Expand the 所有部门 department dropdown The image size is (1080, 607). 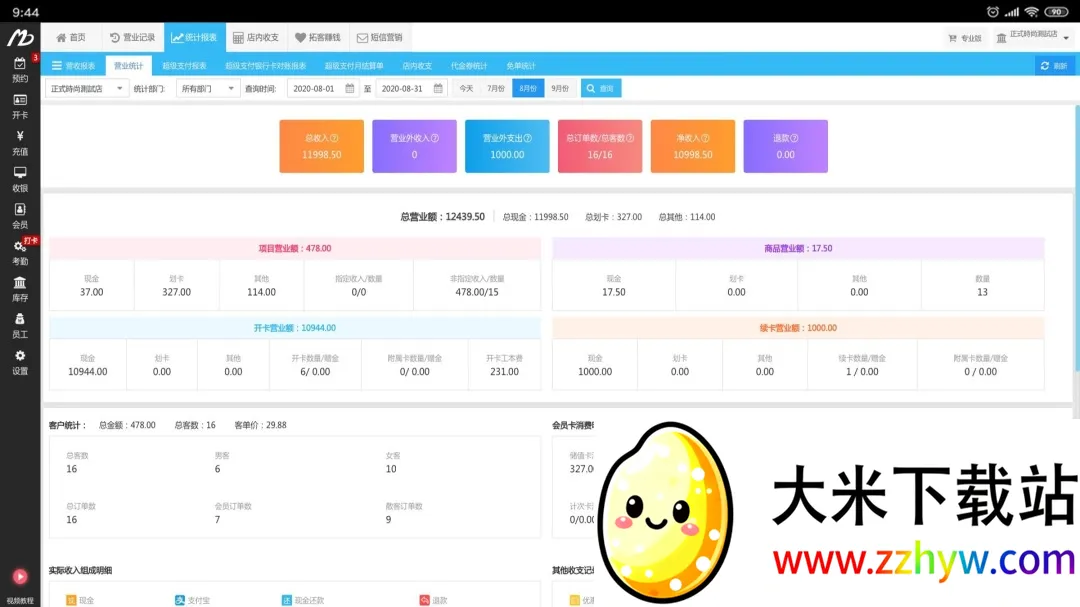coord(210,88)
